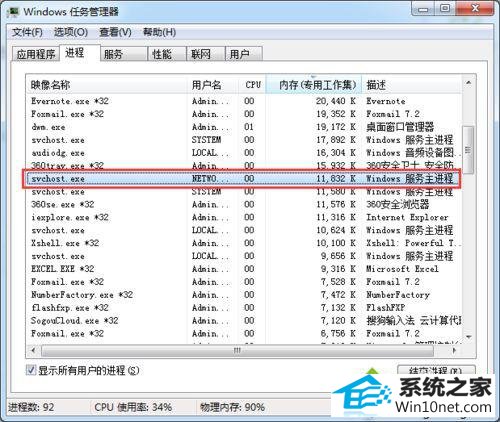
Task: Toggle 显示所有用户的进程 checkbox
Action: click(31, 370)
